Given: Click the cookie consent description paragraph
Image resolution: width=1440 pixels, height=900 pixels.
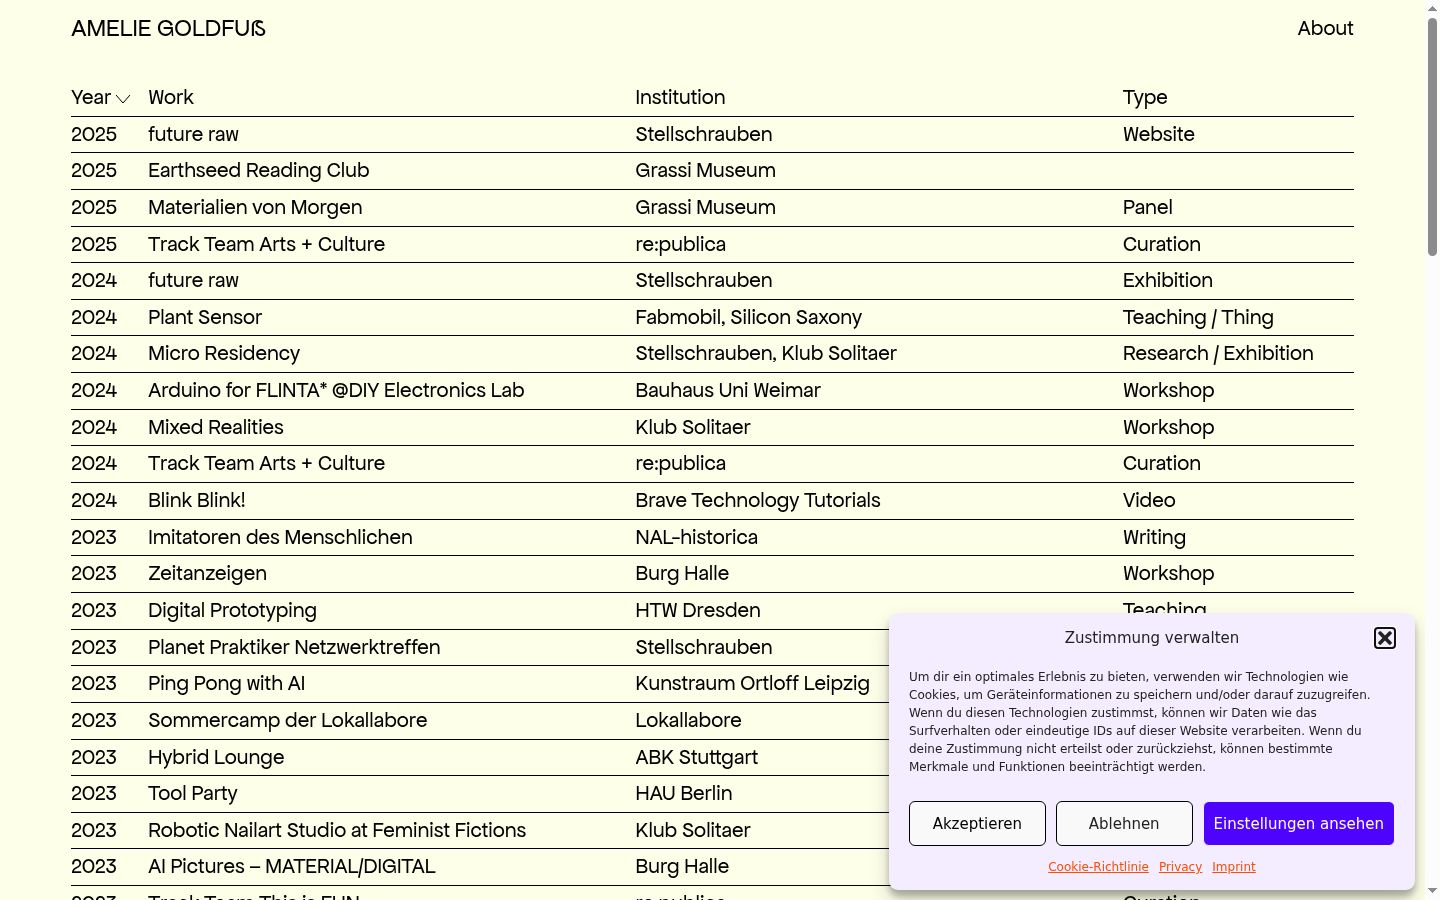Looking at the screenshot, I should [x=1139, y=722].
